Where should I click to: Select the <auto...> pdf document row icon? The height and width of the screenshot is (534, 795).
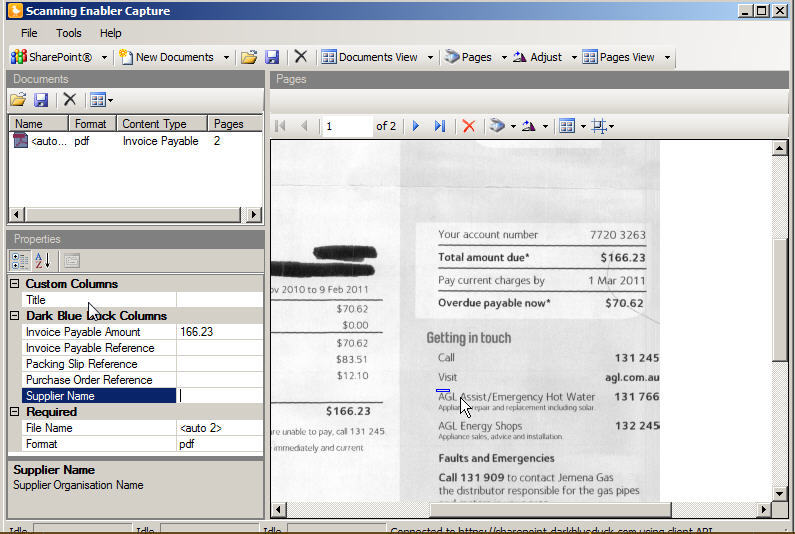(x=20, y=140)
